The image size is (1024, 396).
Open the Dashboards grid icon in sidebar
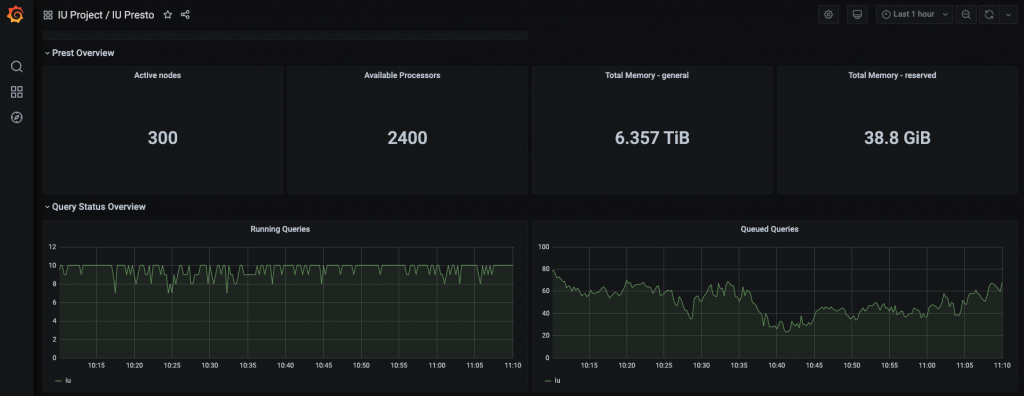pos(17,92)
